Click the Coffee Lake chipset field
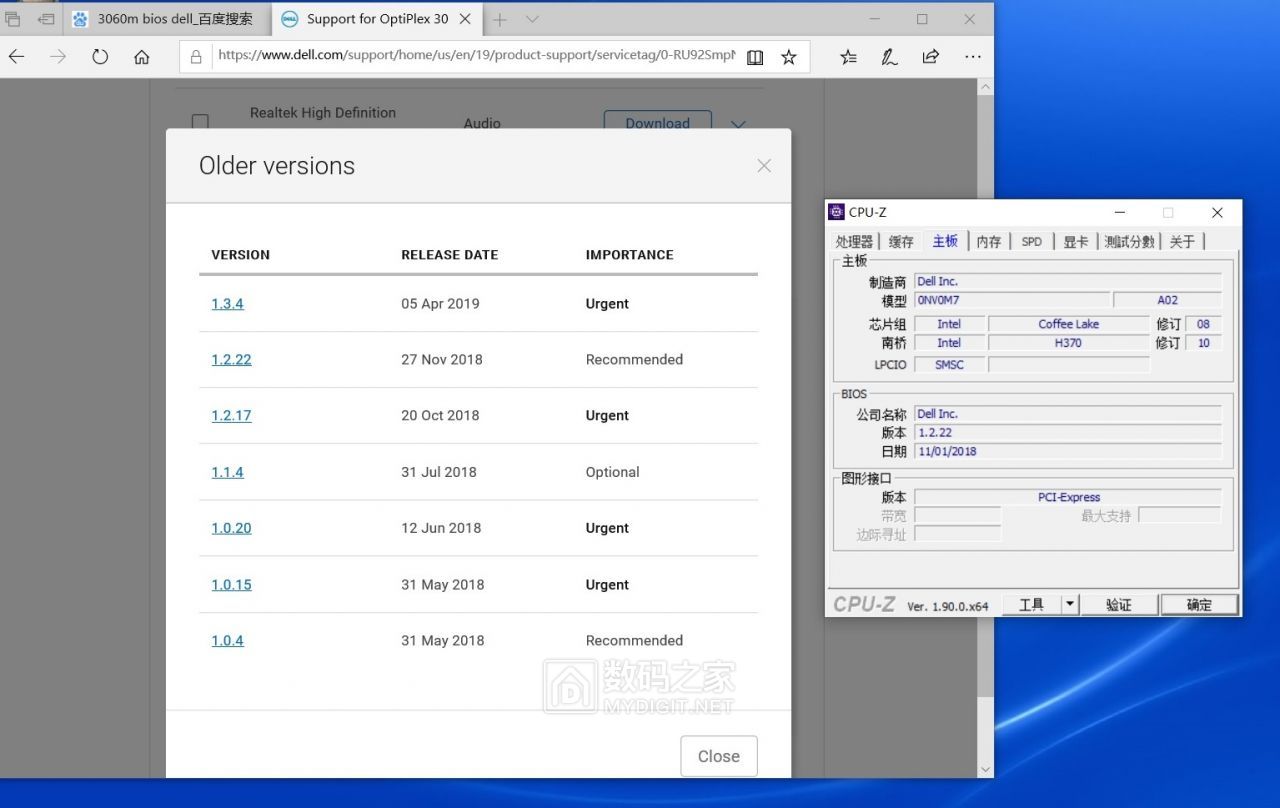The image size is (1280, 808). point(1068,324)
